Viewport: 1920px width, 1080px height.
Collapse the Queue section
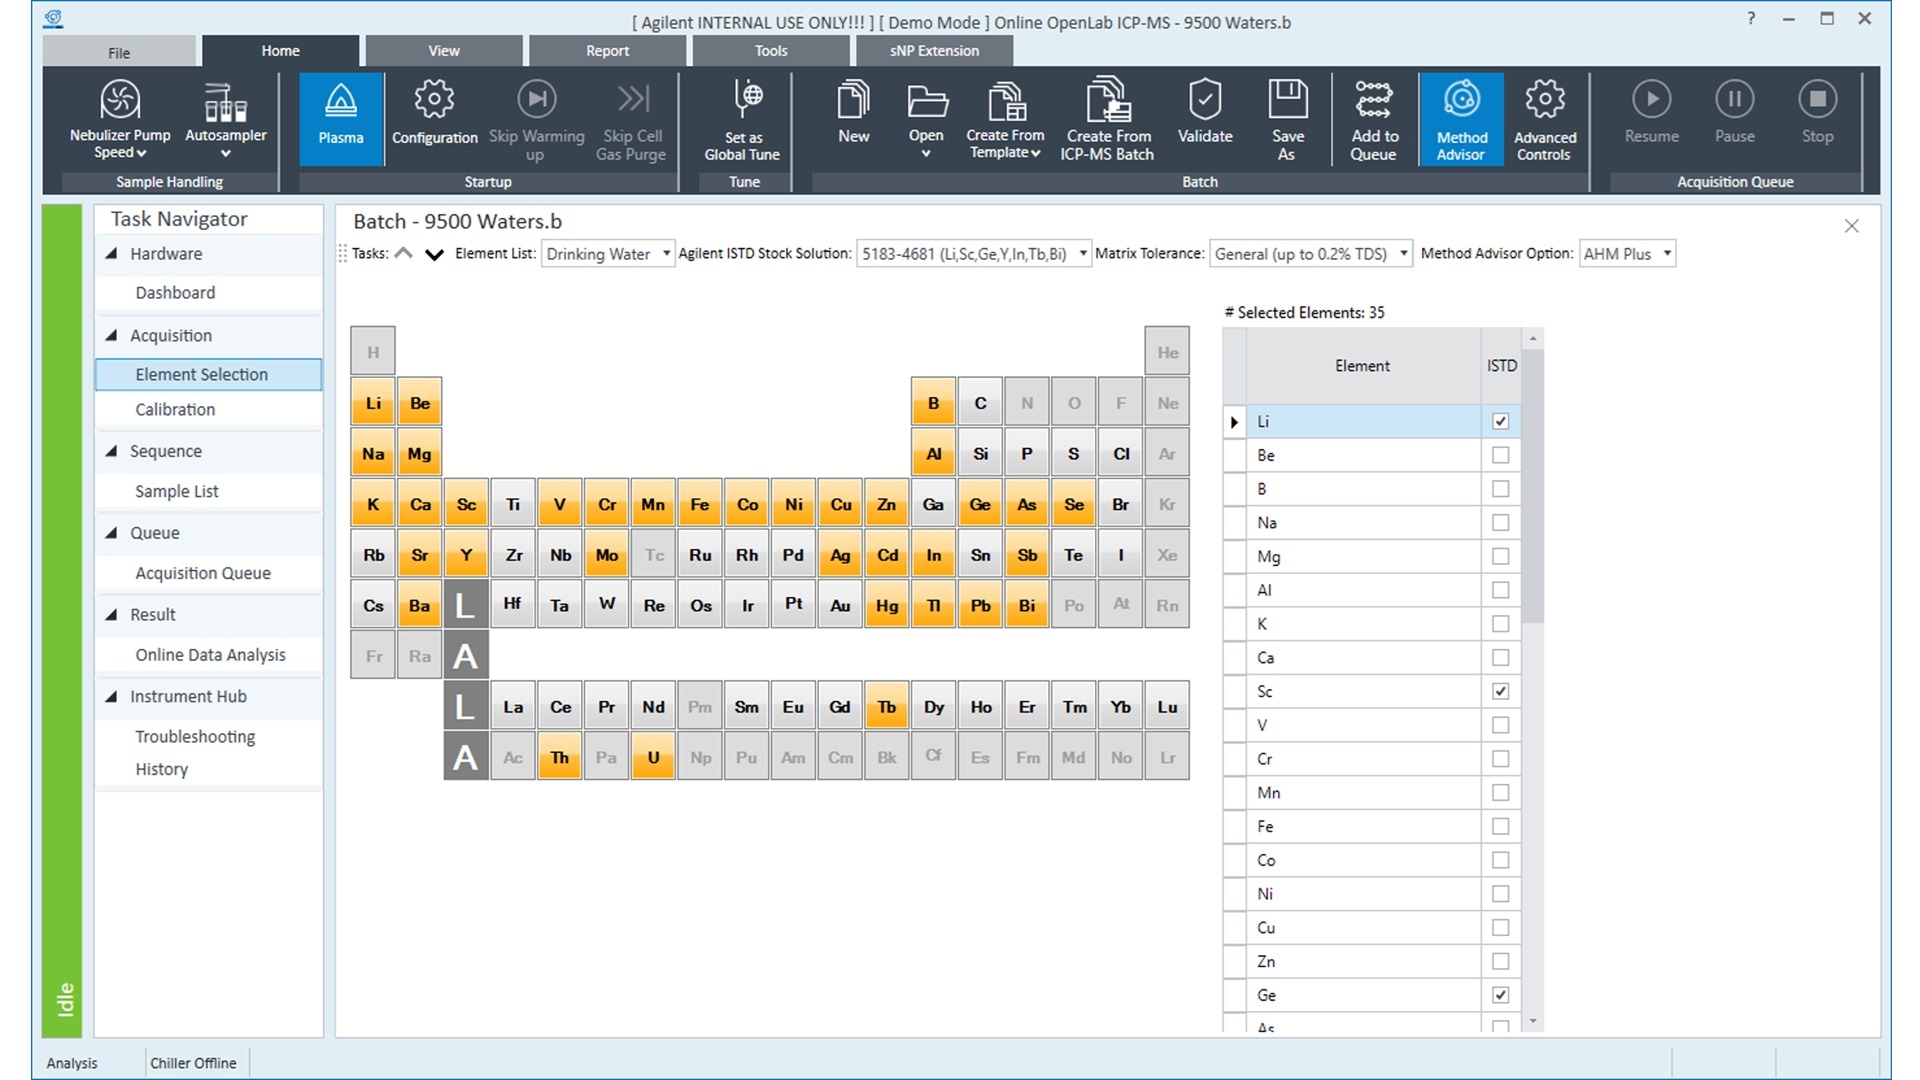coord(112,533)
